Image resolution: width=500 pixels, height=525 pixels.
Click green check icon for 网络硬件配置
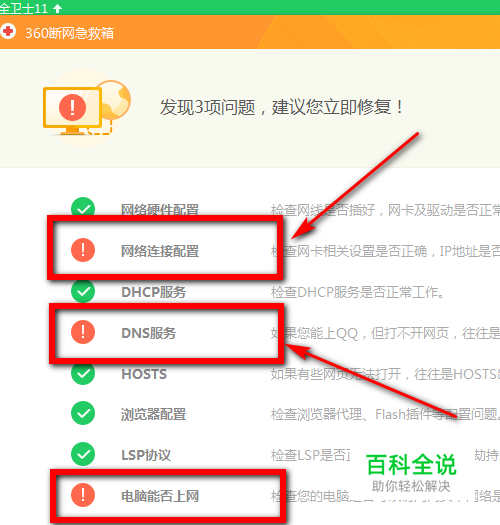point(83,207)
